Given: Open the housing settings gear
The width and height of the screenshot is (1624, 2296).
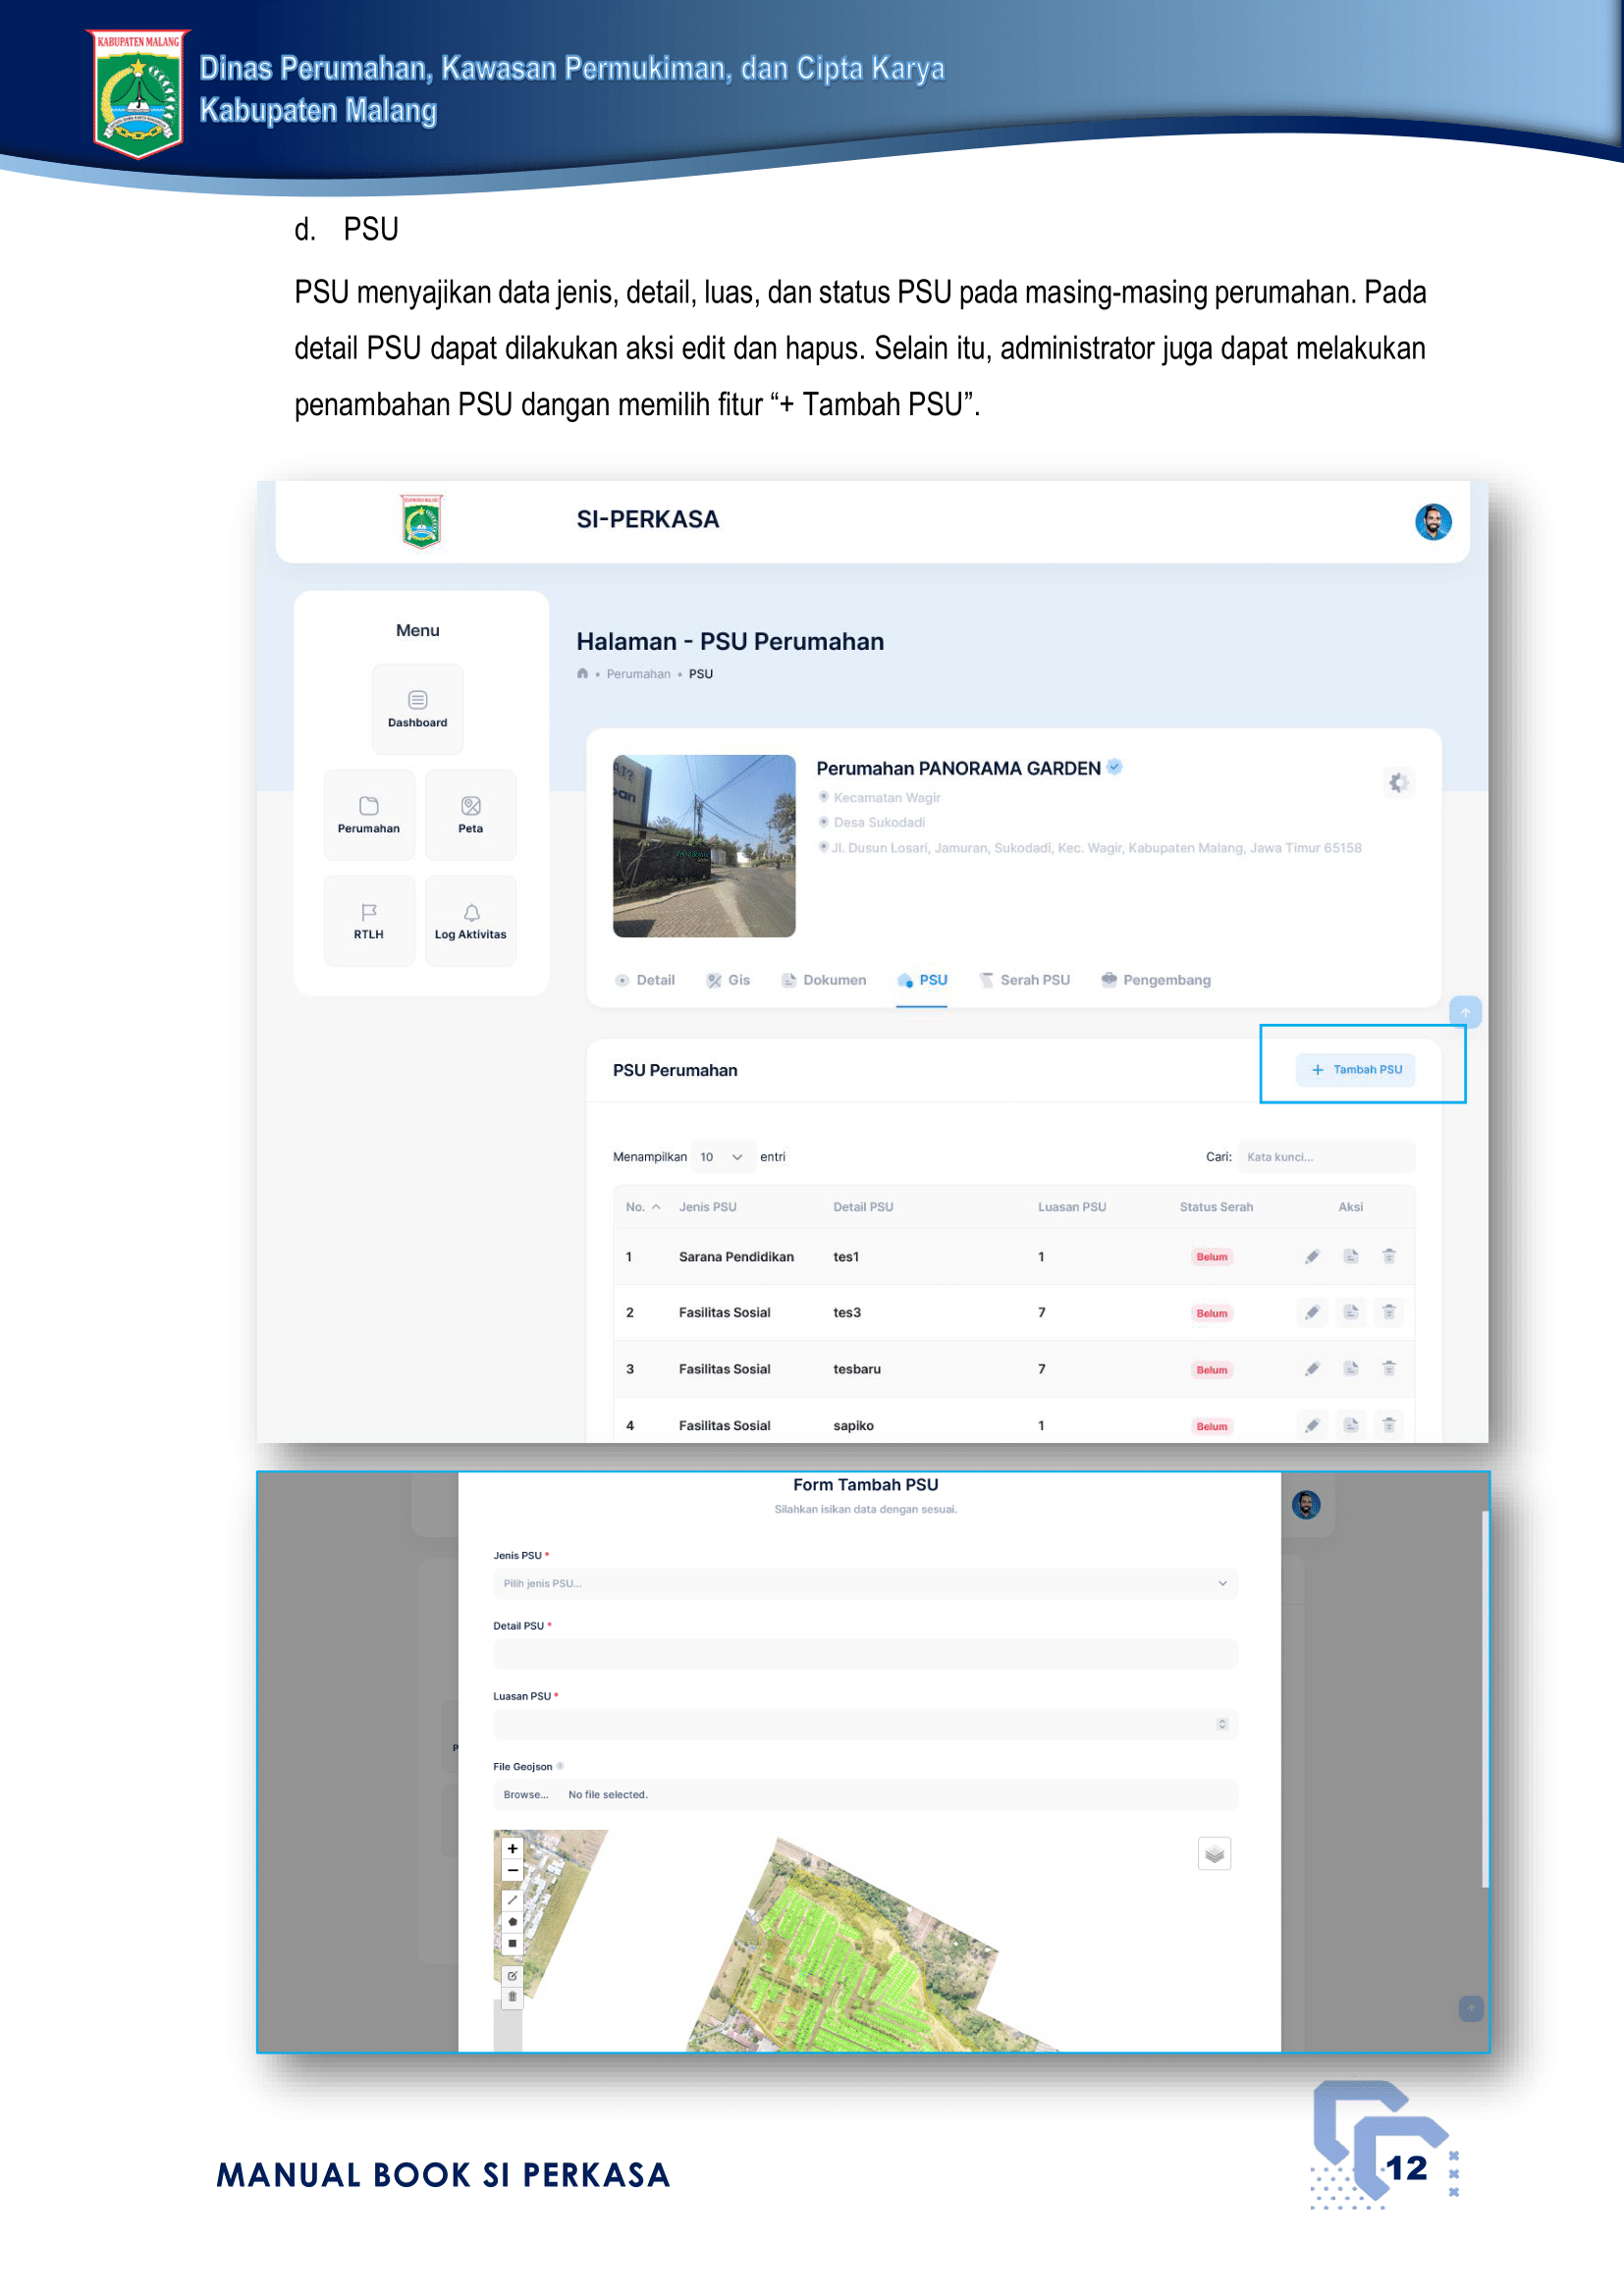Looking at the screenshot, I should tap(1398, 782).
